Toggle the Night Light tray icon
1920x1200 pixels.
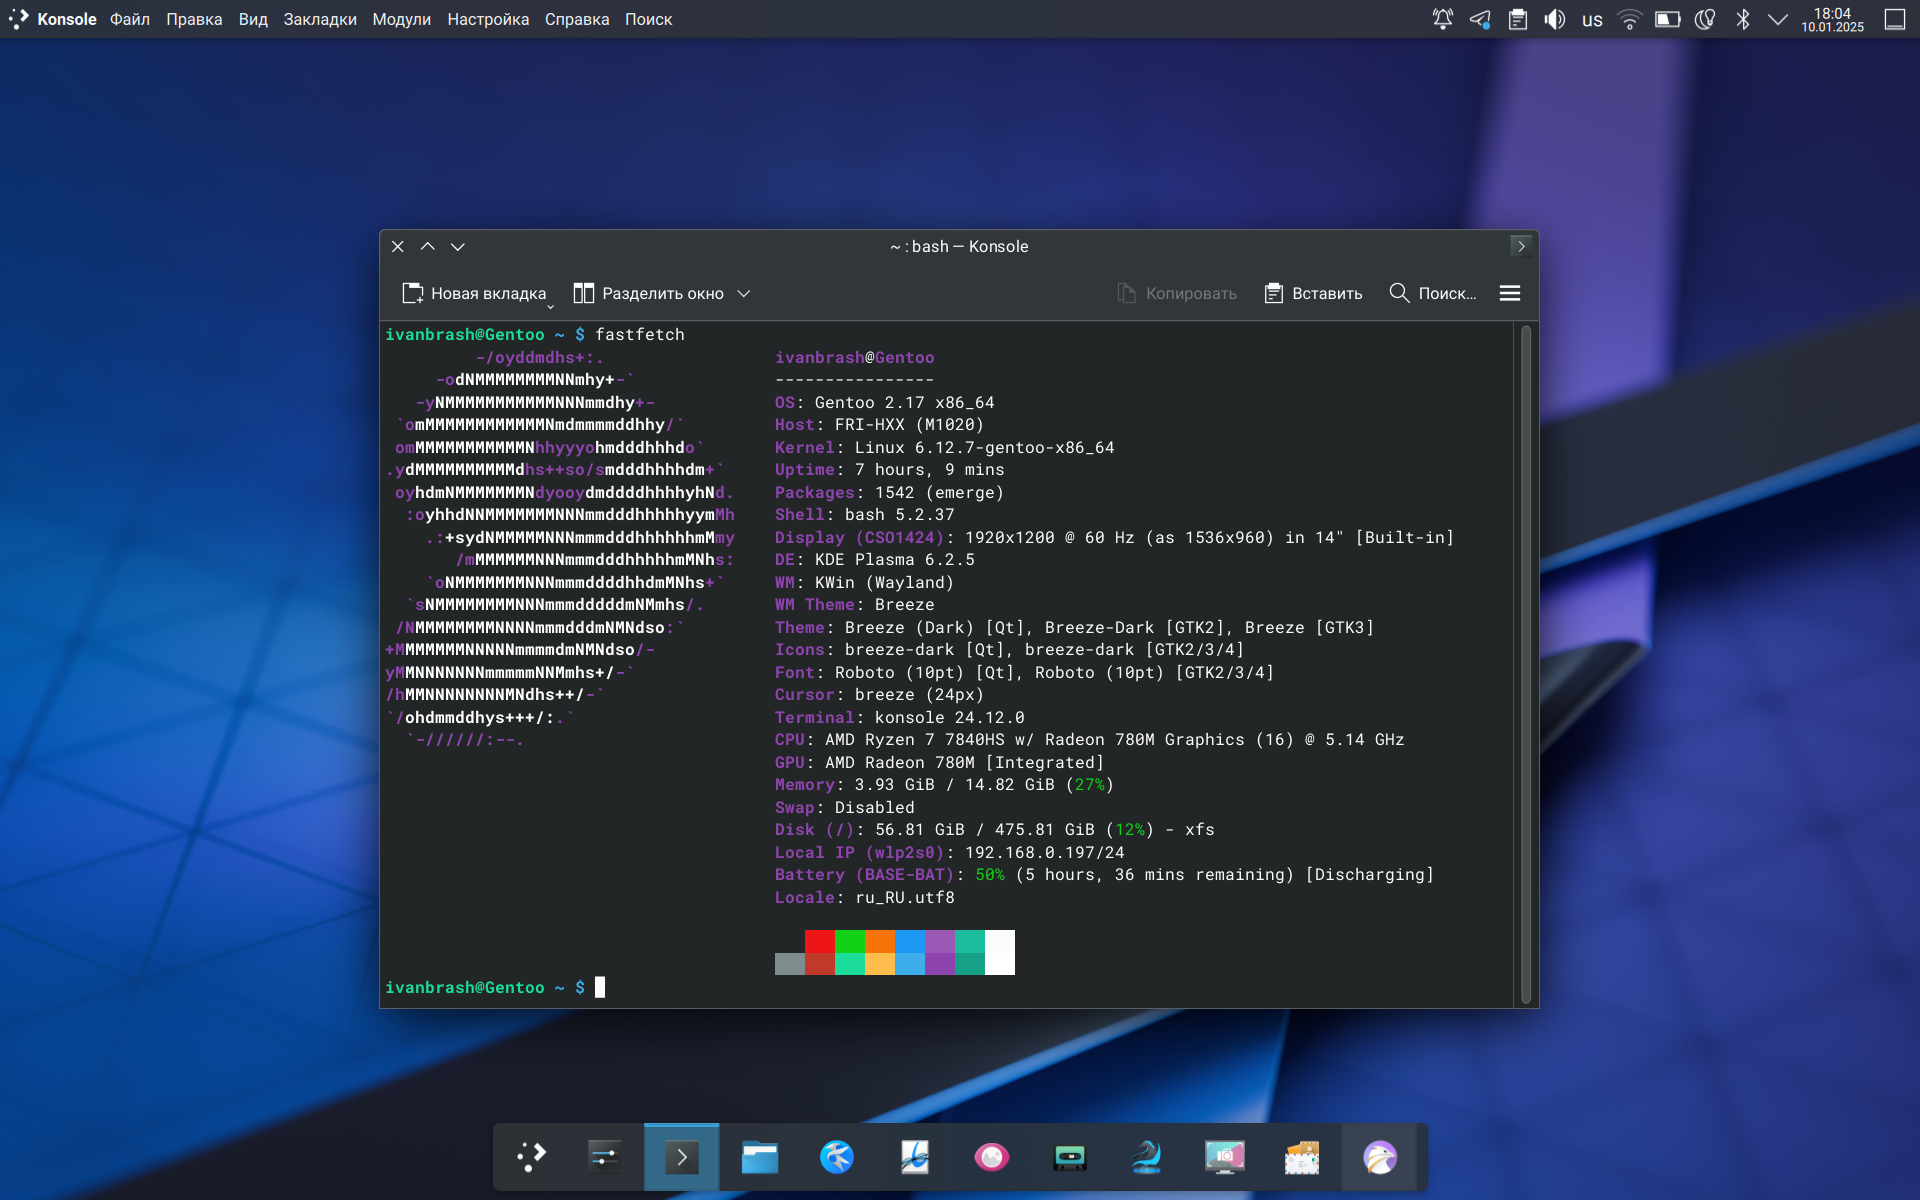click(1705, 19)
